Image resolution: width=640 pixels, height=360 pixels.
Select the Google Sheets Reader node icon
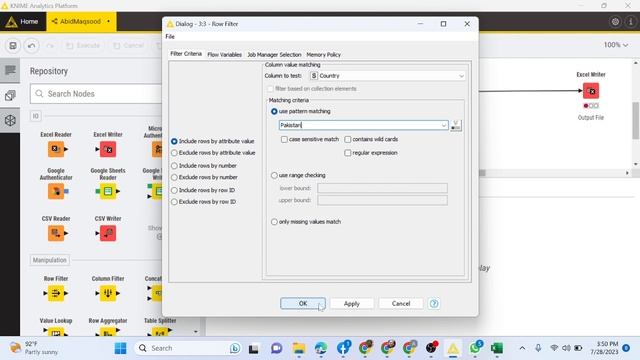click(108, 191)
